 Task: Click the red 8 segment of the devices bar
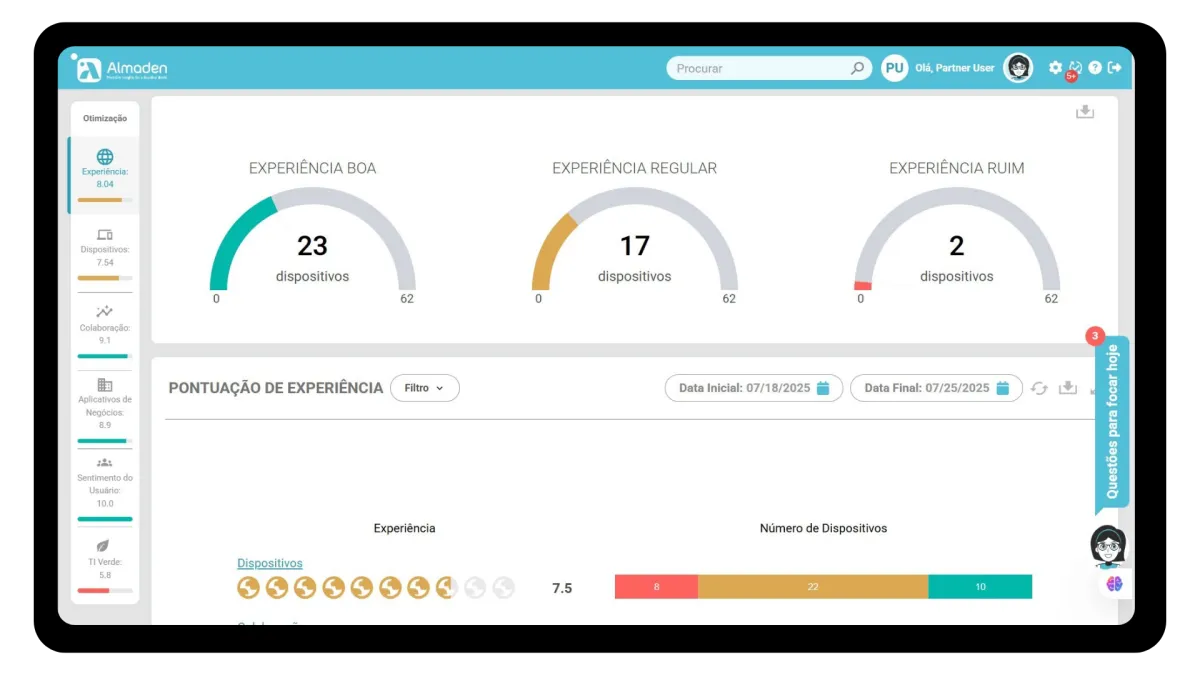coord(656,587)
